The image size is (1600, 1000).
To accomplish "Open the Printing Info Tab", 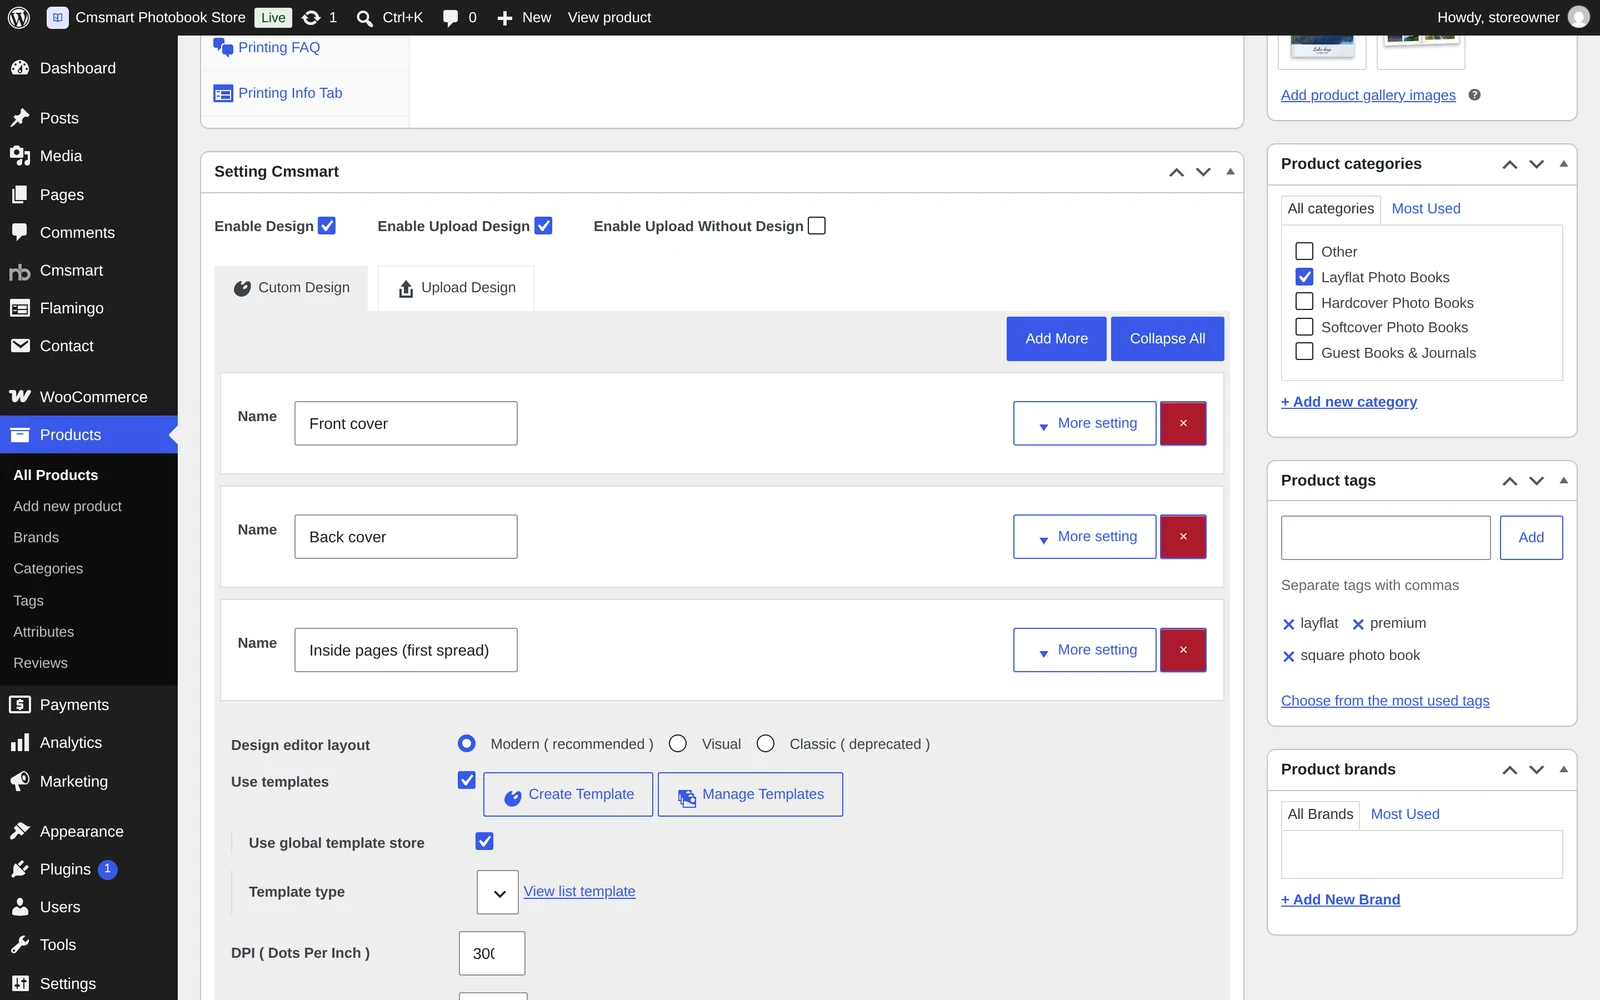I will 290,93.
